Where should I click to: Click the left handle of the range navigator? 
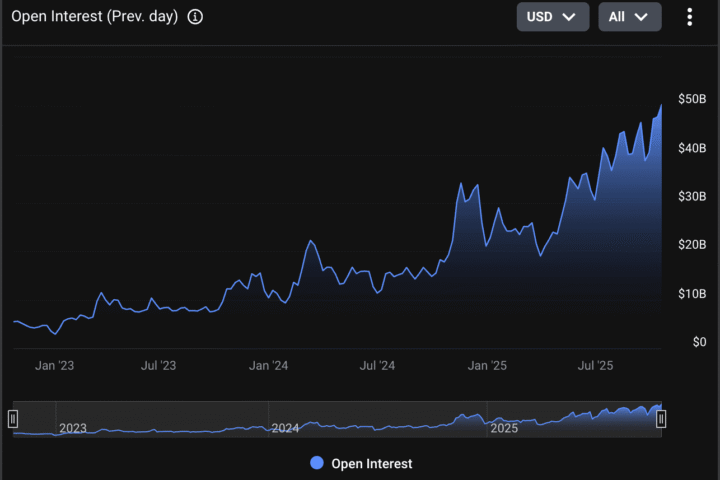(x=13, y=419)
